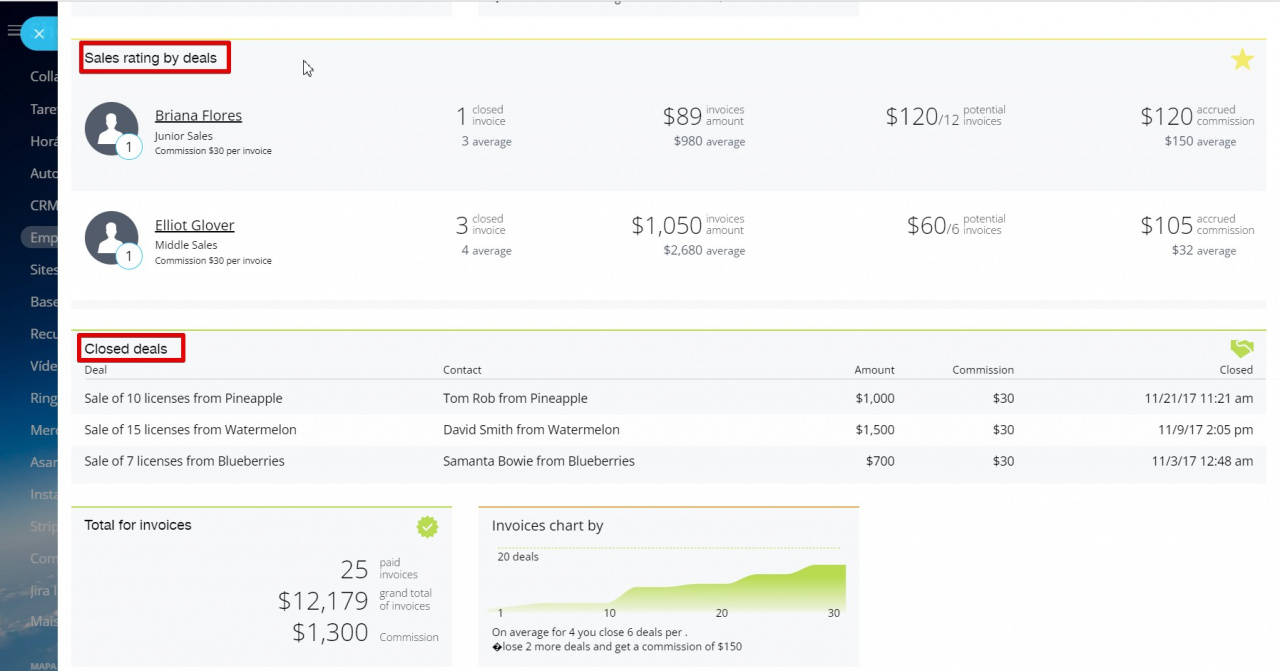Open Sale of 15 licenses from Watermelon deal
The width and height of the screenshot is (1280, 671).
190,430
